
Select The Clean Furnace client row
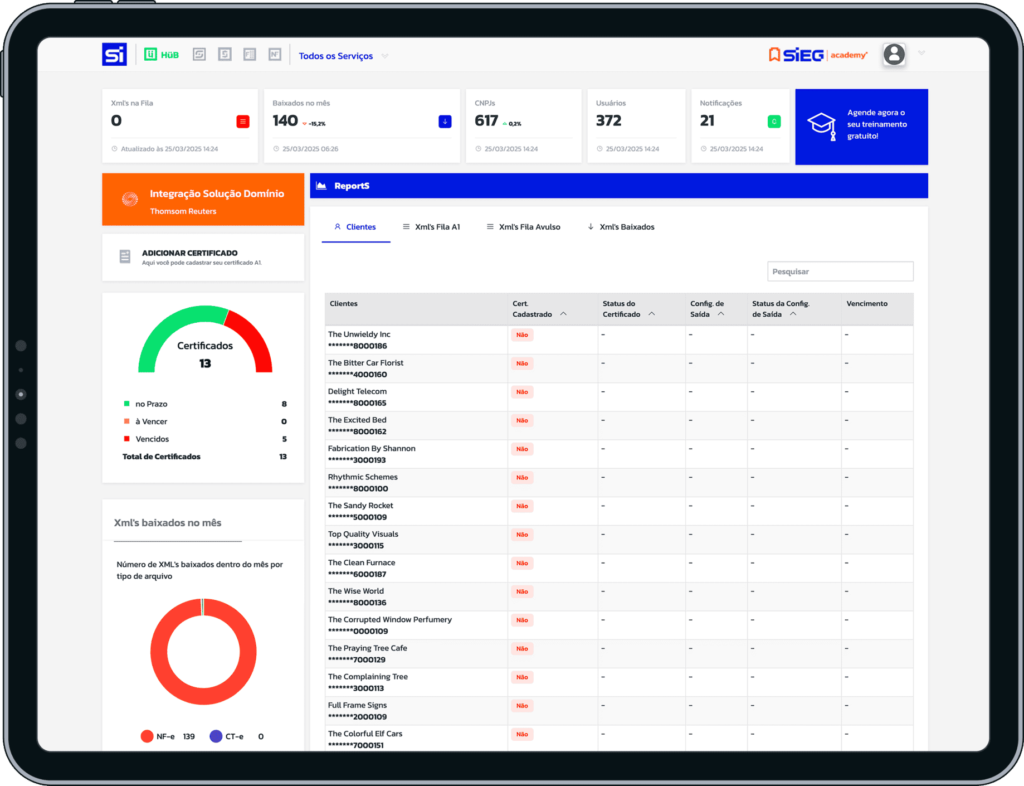pos(619,569)
